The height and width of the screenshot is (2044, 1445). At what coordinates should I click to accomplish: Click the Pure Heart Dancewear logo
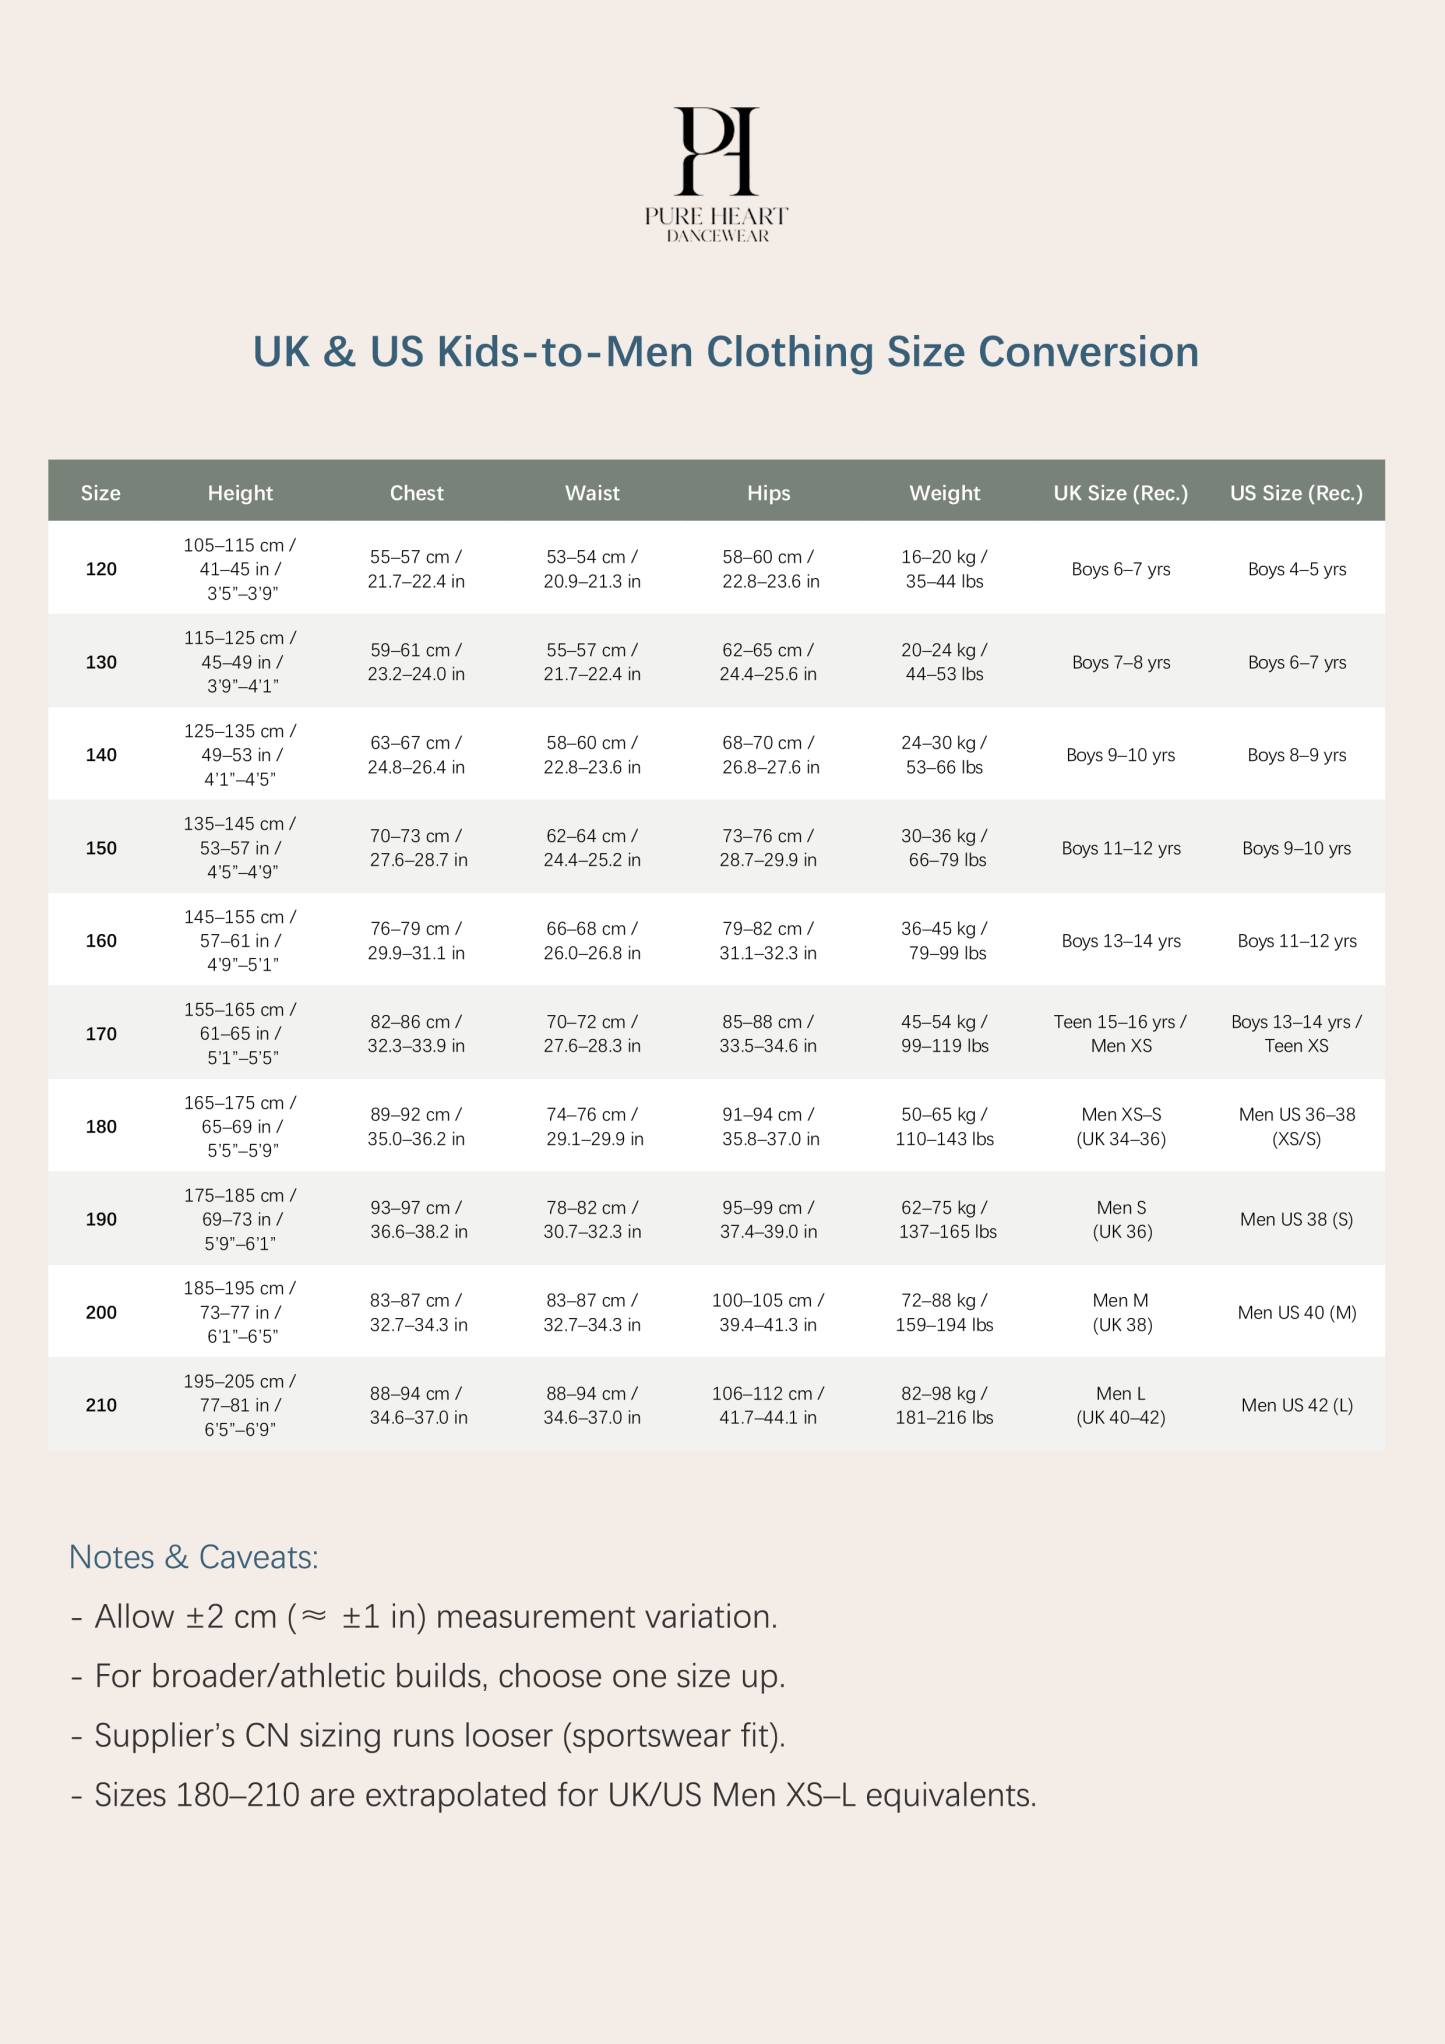pyautogui.click(x=716, y=173)
